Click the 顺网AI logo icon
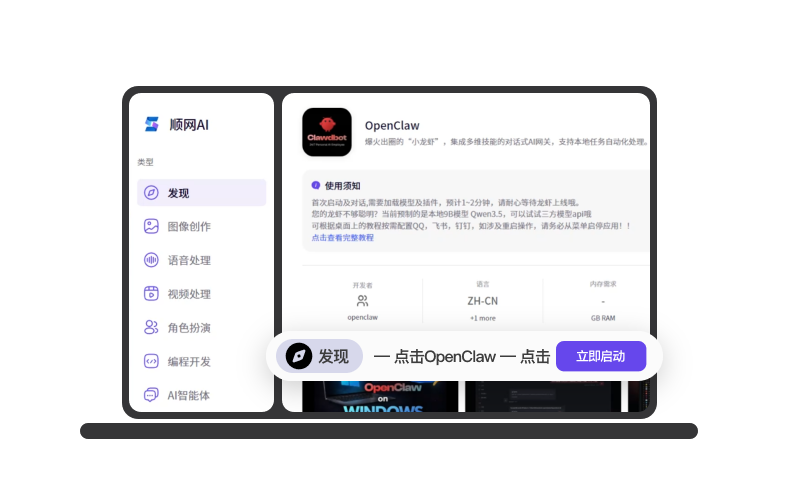 pos(152,124)
